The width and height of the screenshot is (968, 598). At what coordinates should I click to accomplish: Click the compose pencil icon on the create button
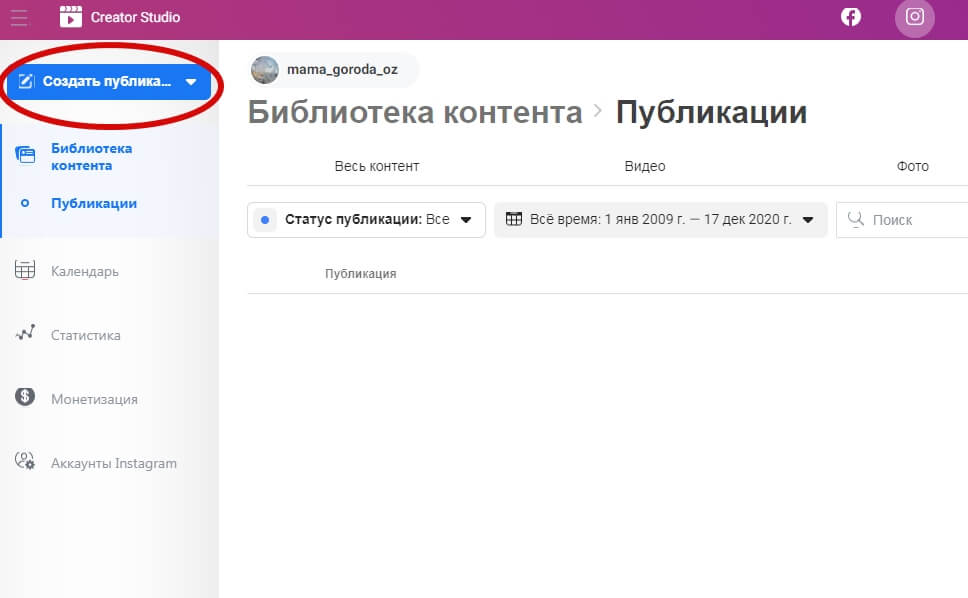coord(25,81)
